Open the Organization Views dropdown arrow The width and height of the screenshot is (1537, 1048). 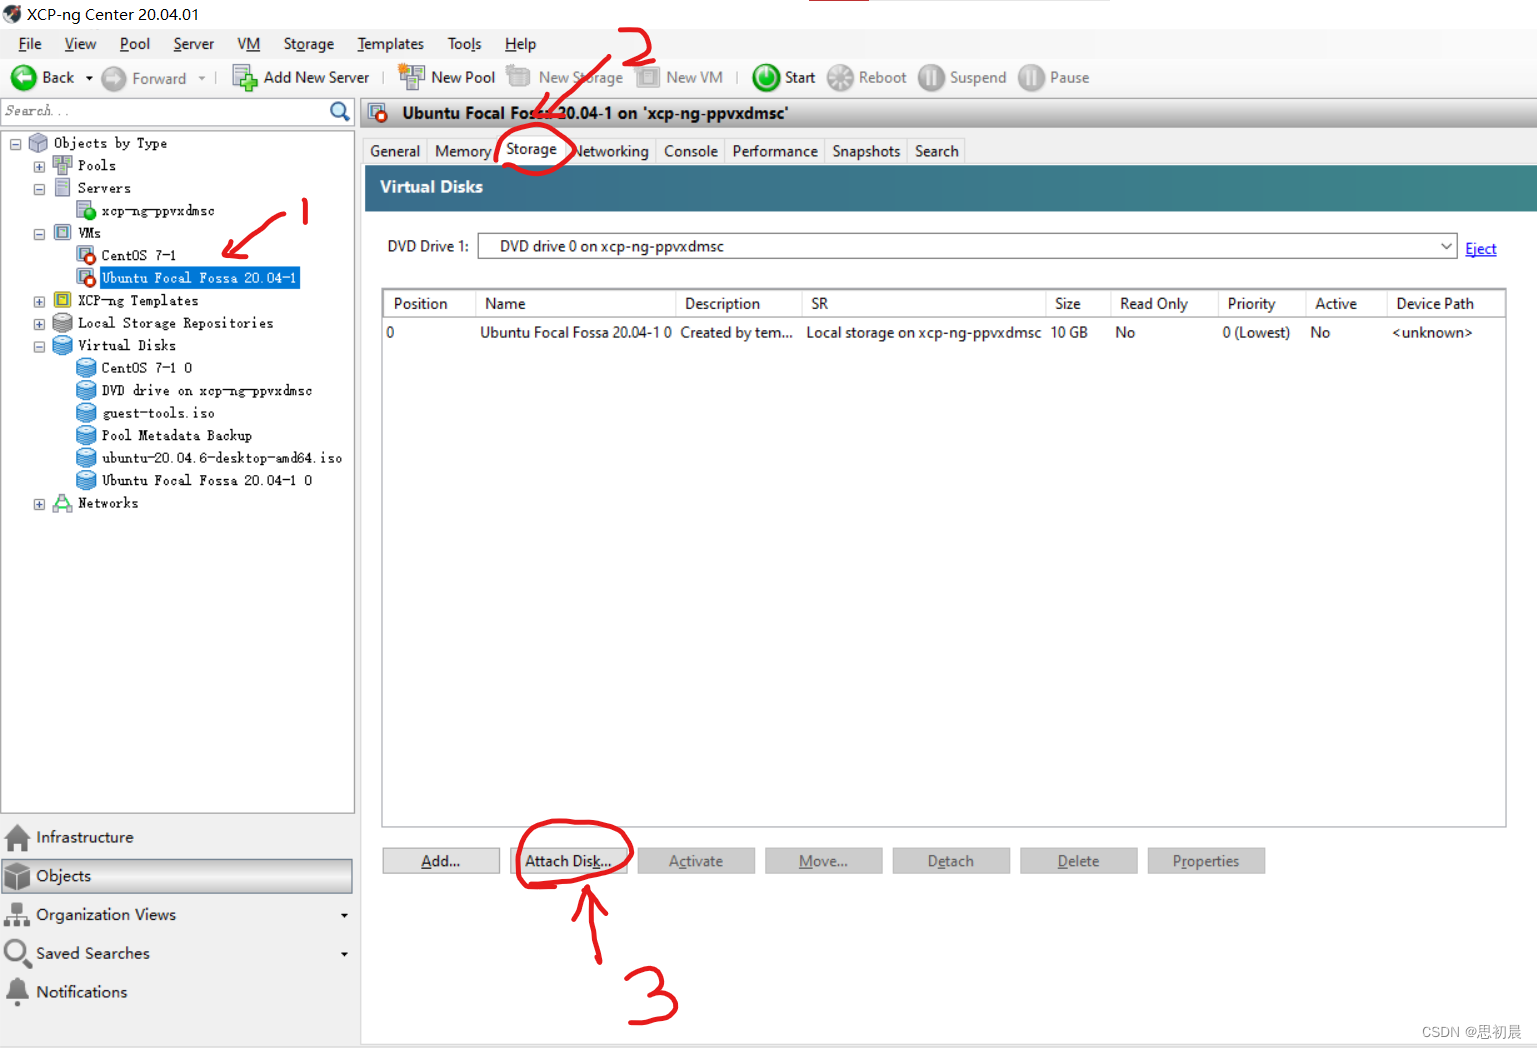(x=344, y=915)
